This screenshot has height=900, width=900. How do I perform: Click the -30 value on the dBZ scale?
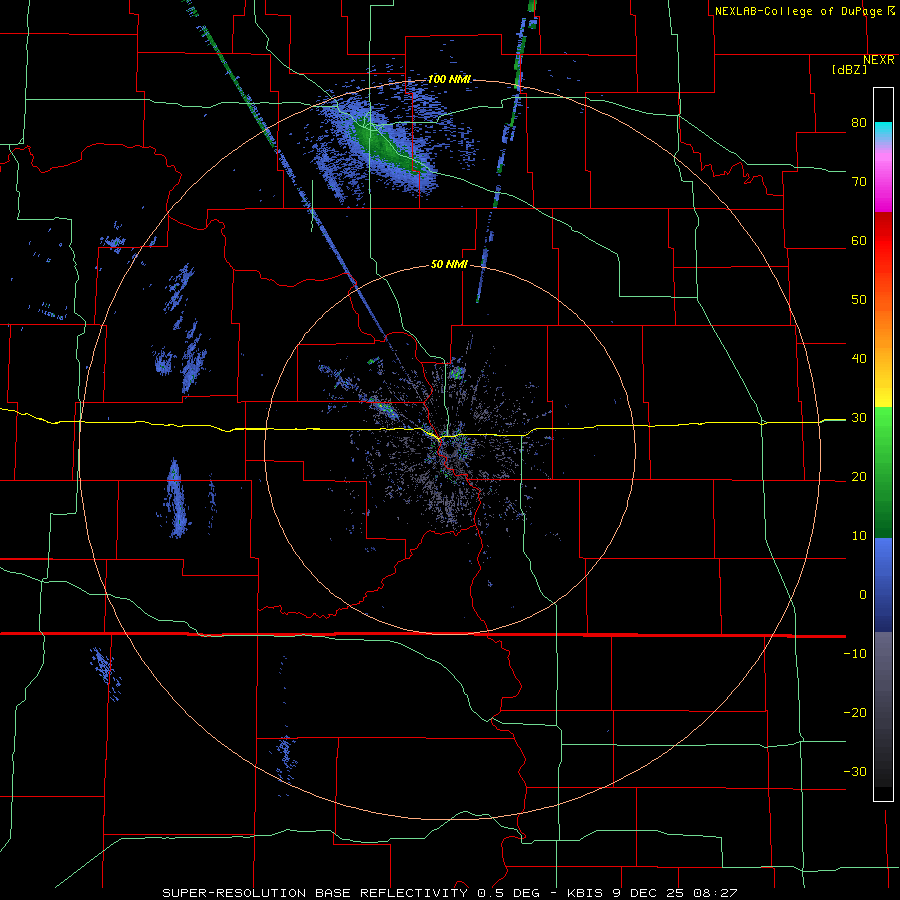(x=855, y=772)
